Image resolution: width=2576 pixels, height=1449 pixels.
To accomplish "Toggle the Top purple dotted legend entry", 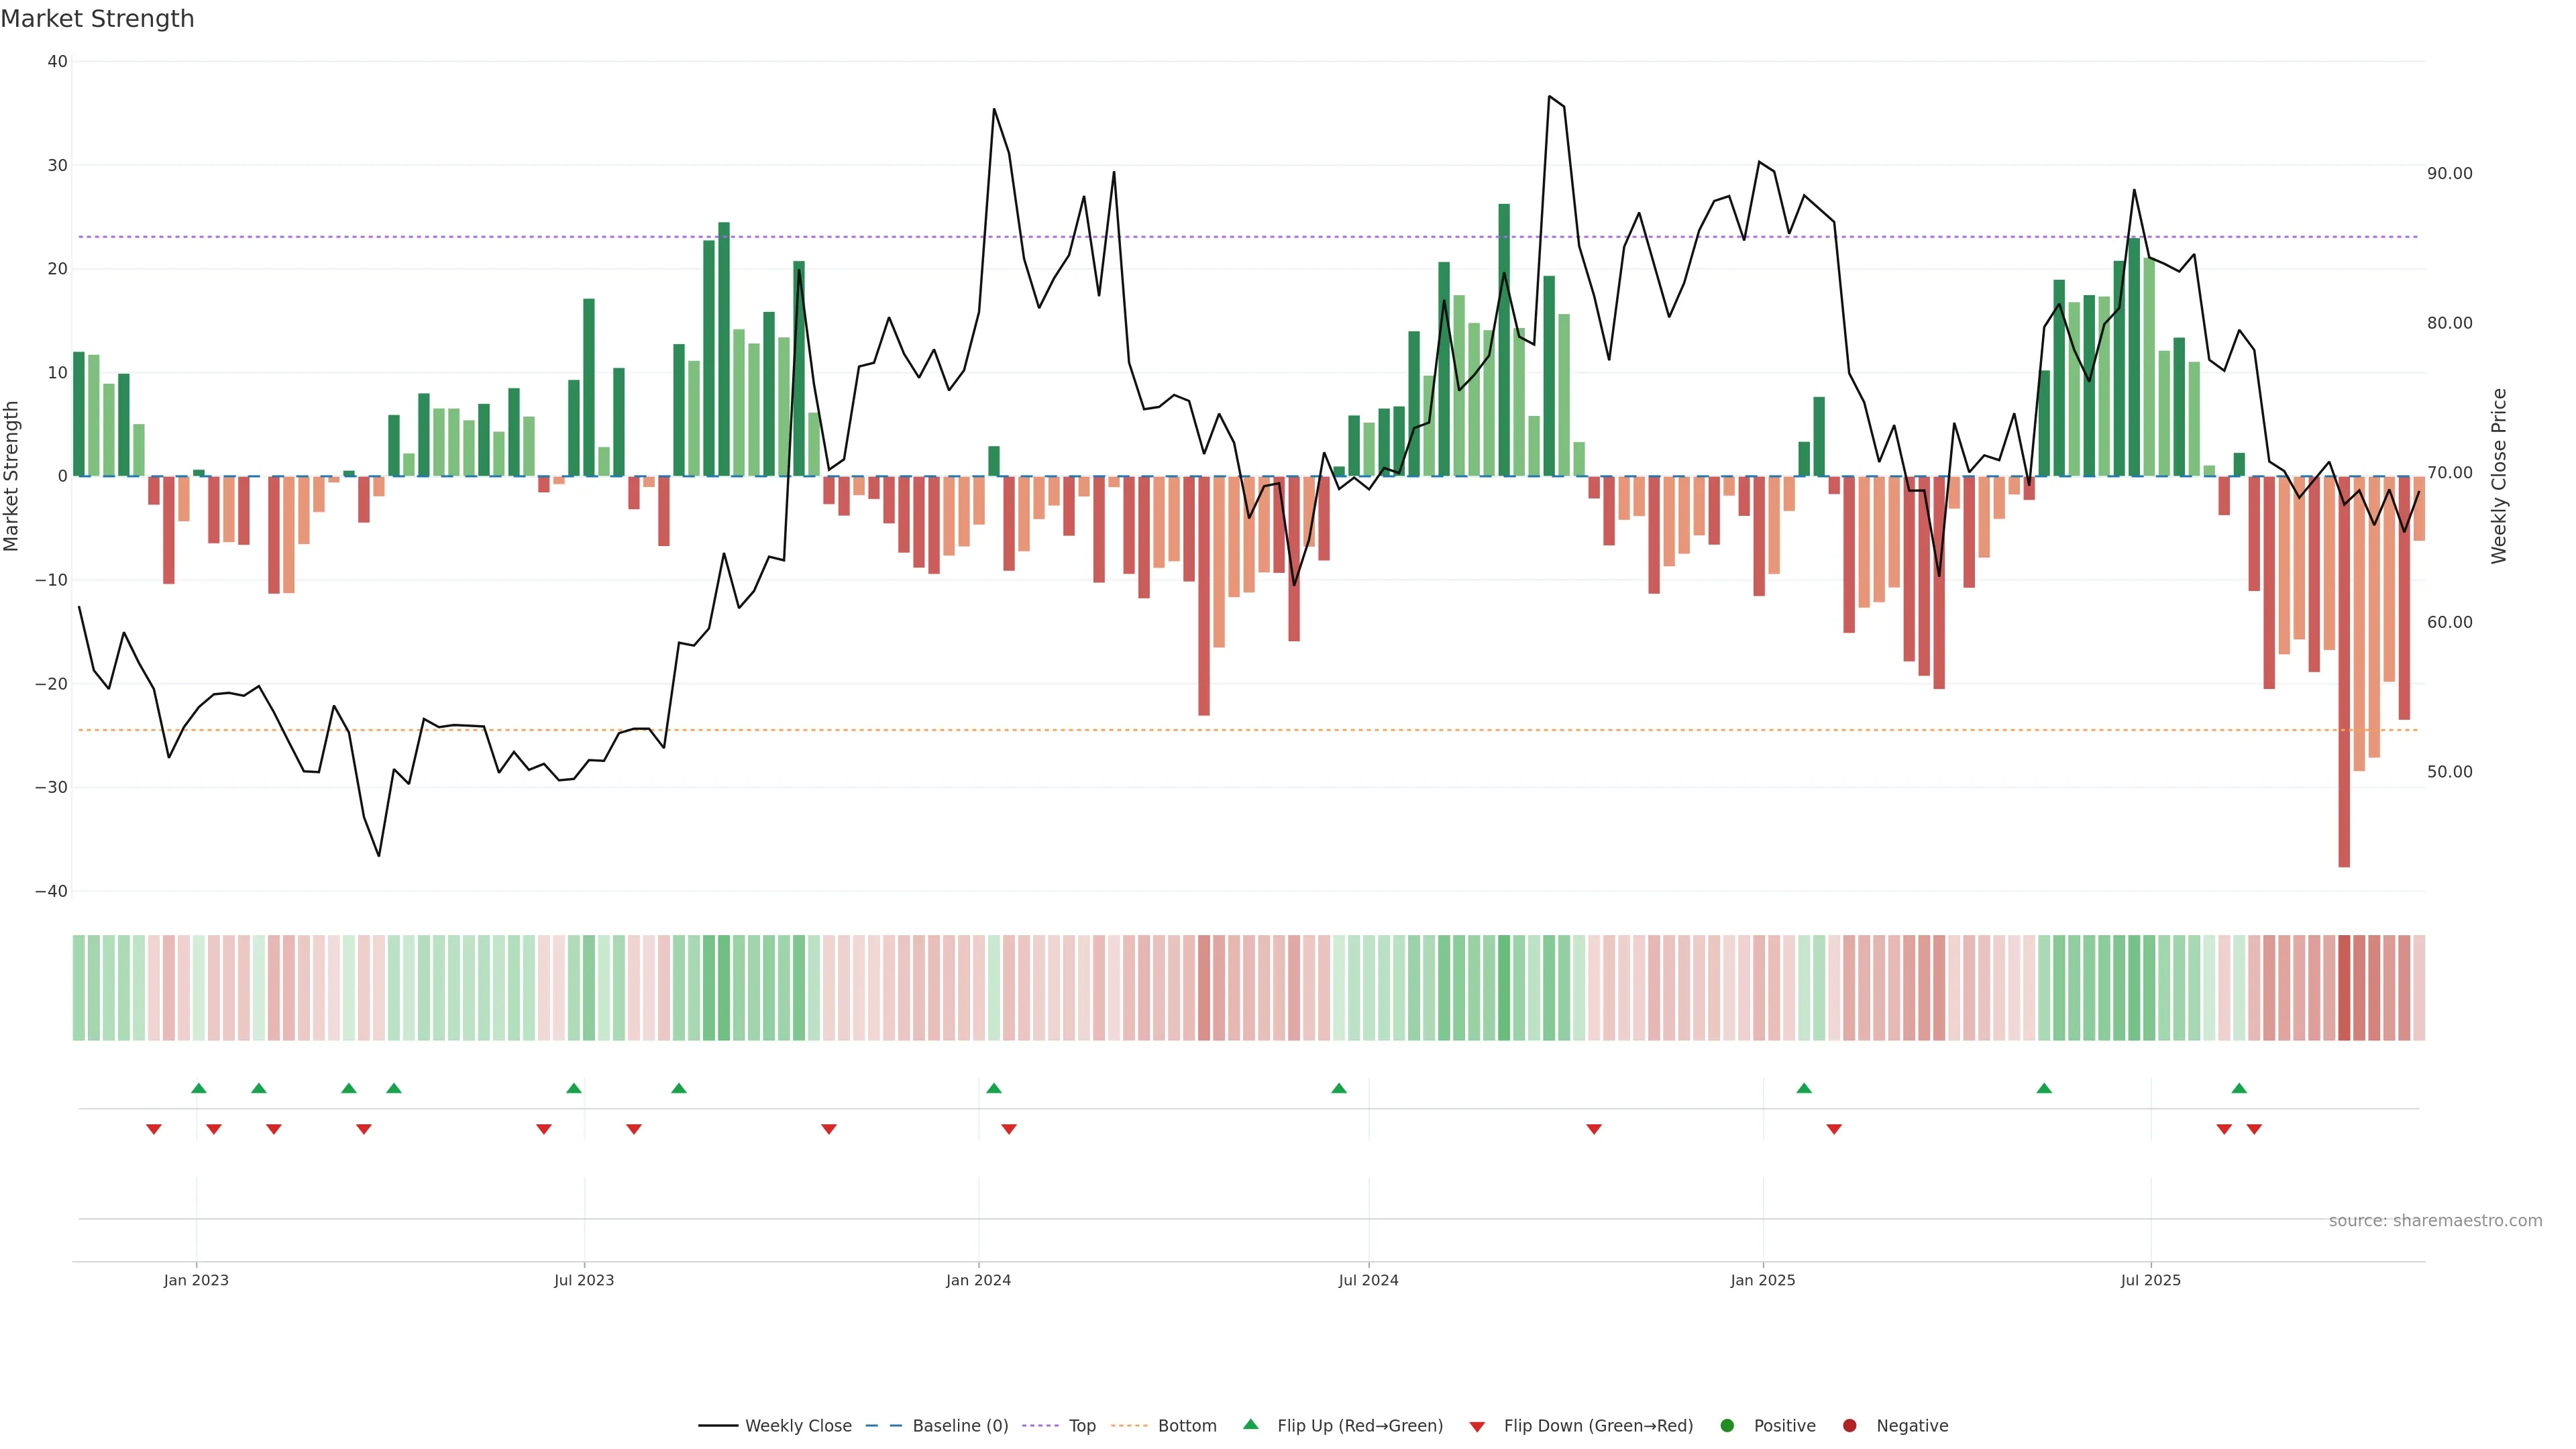I will [x=1082, y=1426].
